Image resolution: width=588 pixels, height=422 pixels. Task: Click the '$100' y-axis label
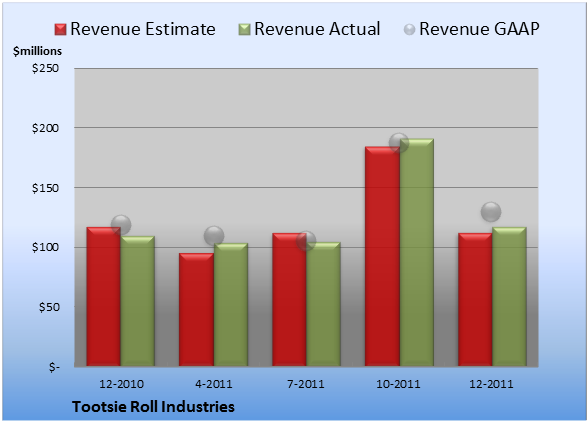click(45, 247)
